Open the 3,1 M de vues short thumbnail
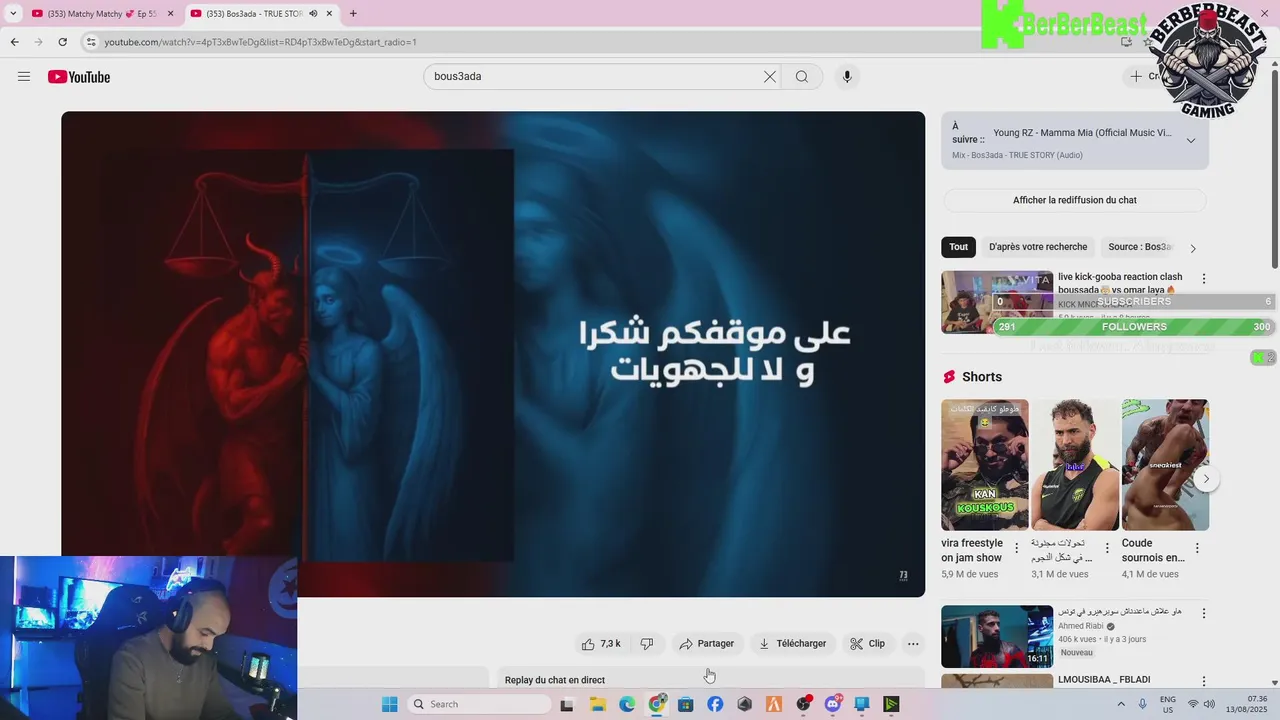Screen dimensions: 1280x720 (1075, 465)
